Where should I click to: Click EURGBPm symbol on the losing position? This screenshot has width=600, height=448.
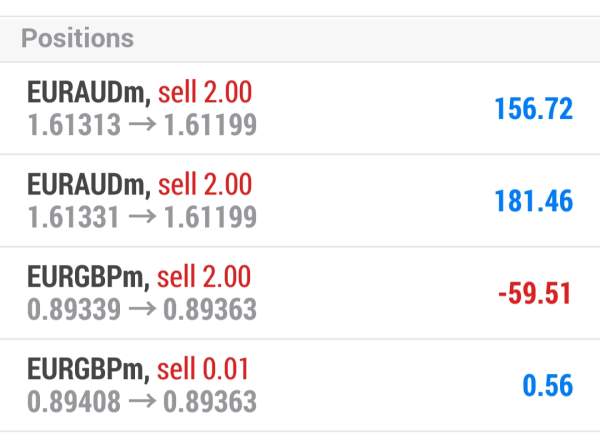88,277
